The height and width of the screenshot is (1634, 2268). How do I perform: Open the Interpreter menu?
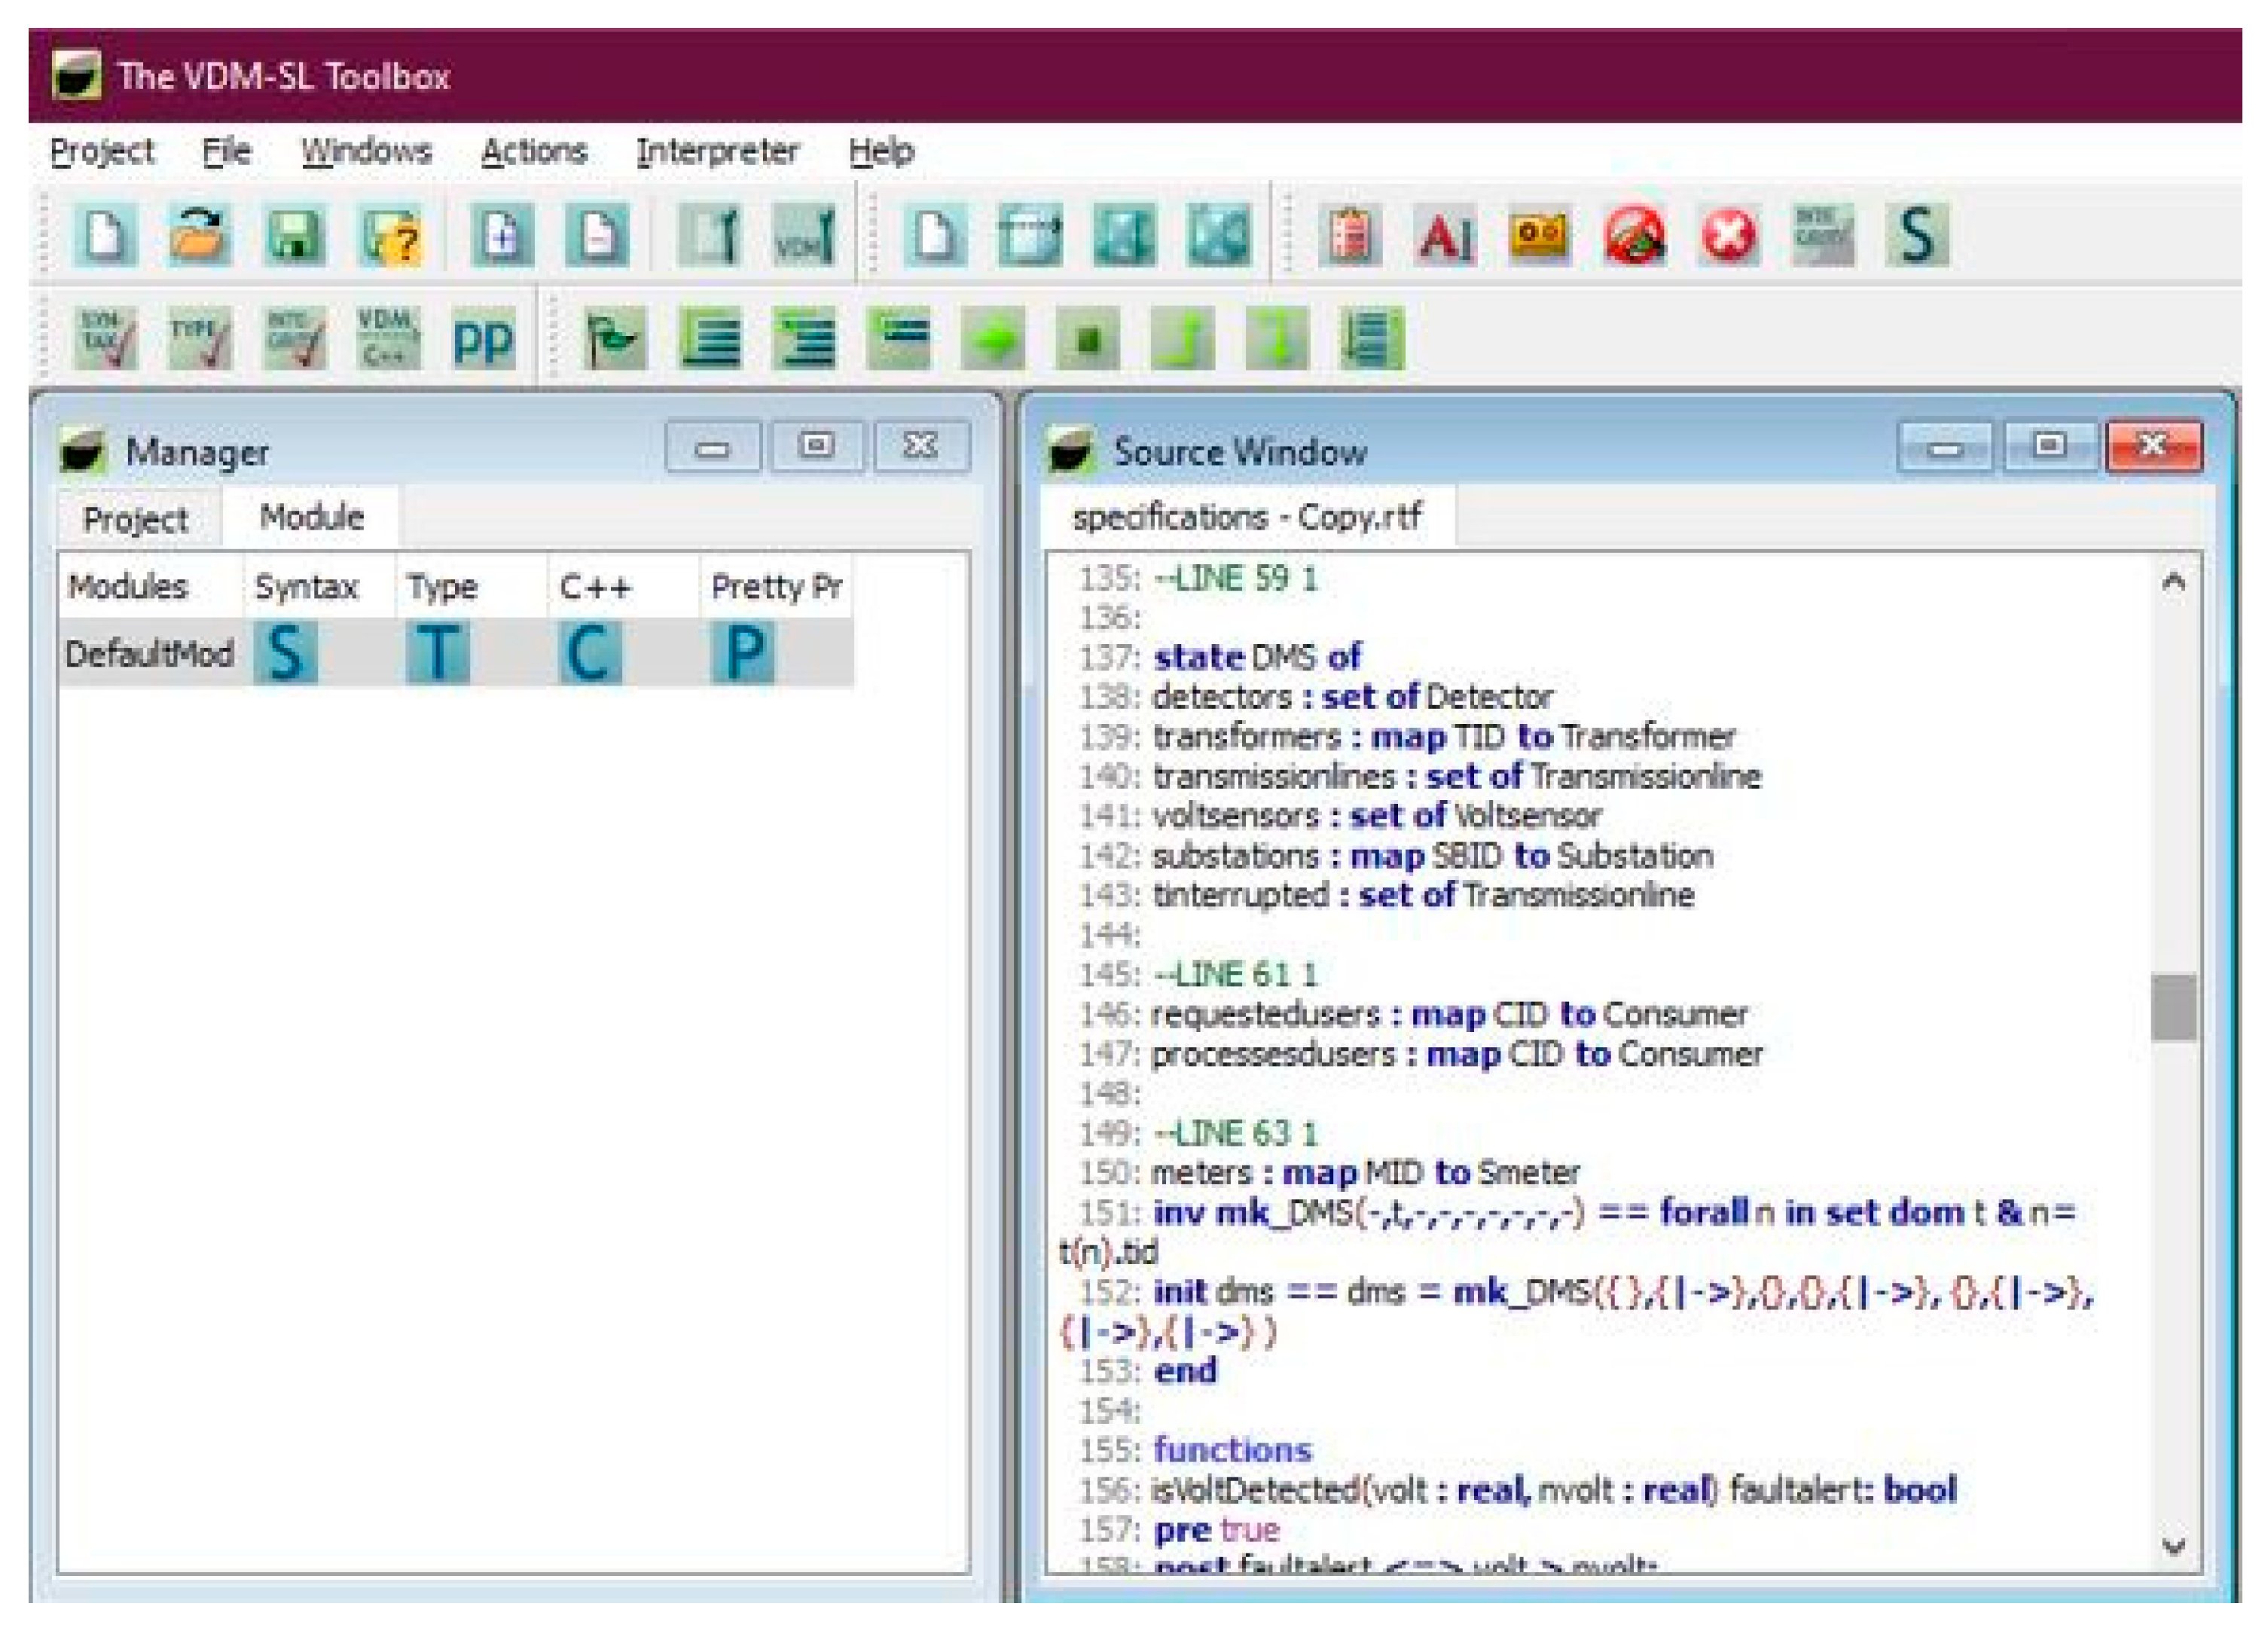[717, 152]
